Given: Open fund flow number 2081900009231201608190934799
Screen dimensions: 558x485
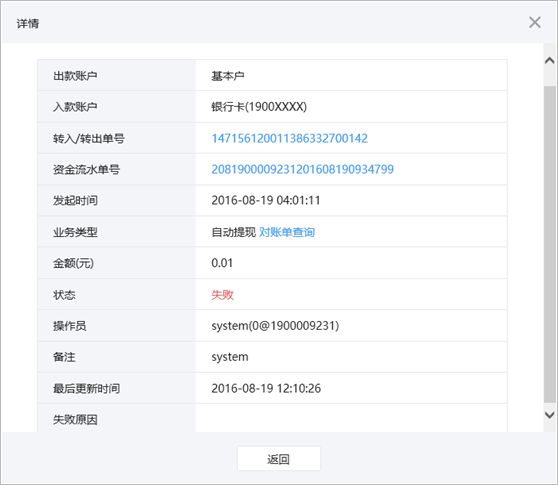Looking at the screenshot, I should [302, 169].
